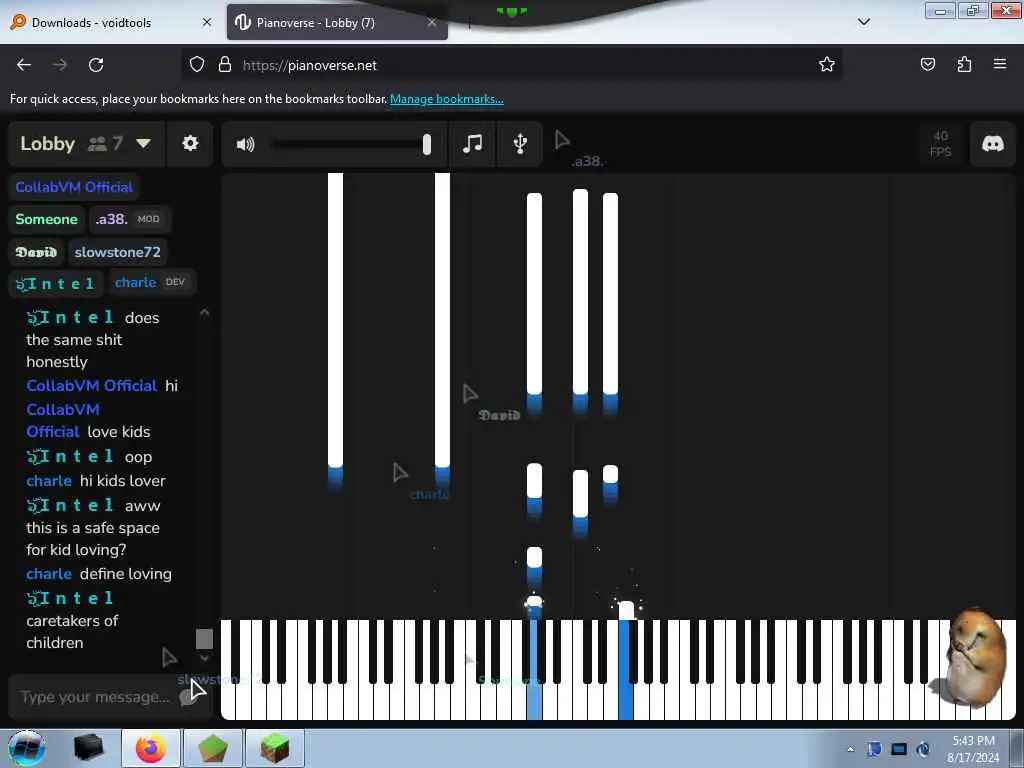Viewport: 1024px width, 768px height.
Task: Switch to the Downloads - voidtools tab
Action: [111, 22]
